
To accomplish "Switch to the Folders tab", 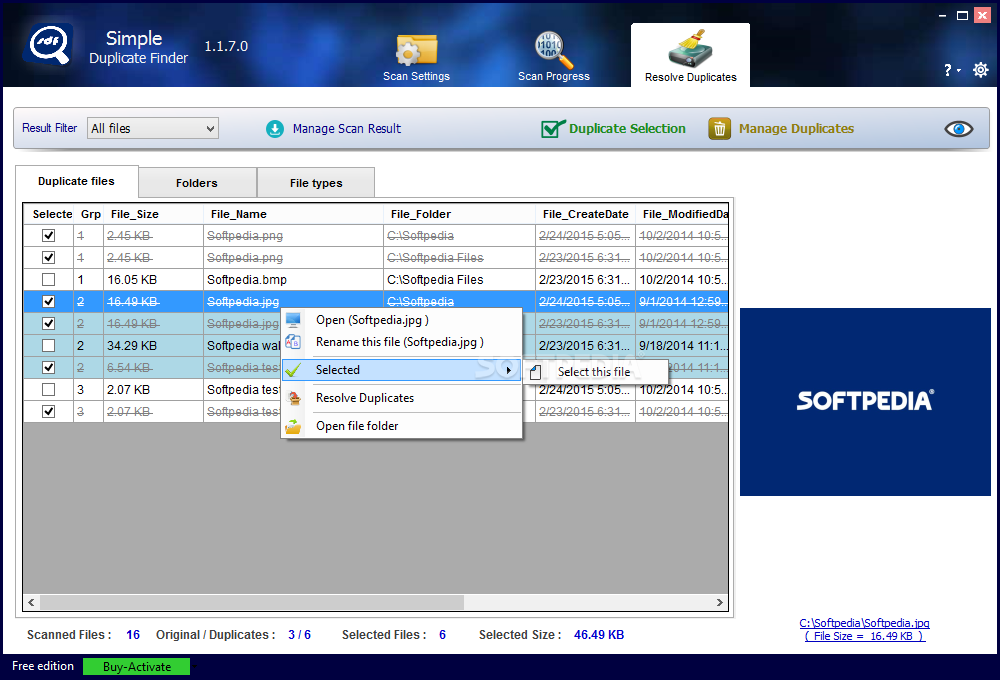I will click(x=197, y=183).
